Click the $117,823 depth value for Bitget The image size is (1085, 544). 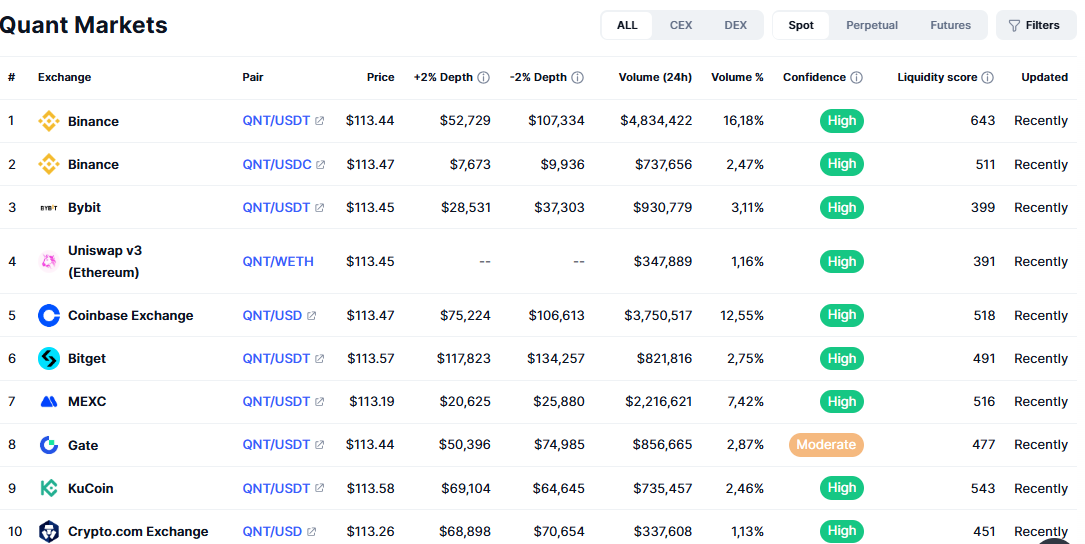(x=464, y=359)
